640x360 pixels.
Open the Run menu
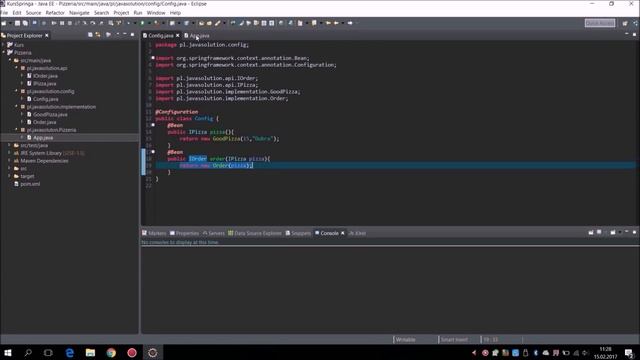pos(138,13)
